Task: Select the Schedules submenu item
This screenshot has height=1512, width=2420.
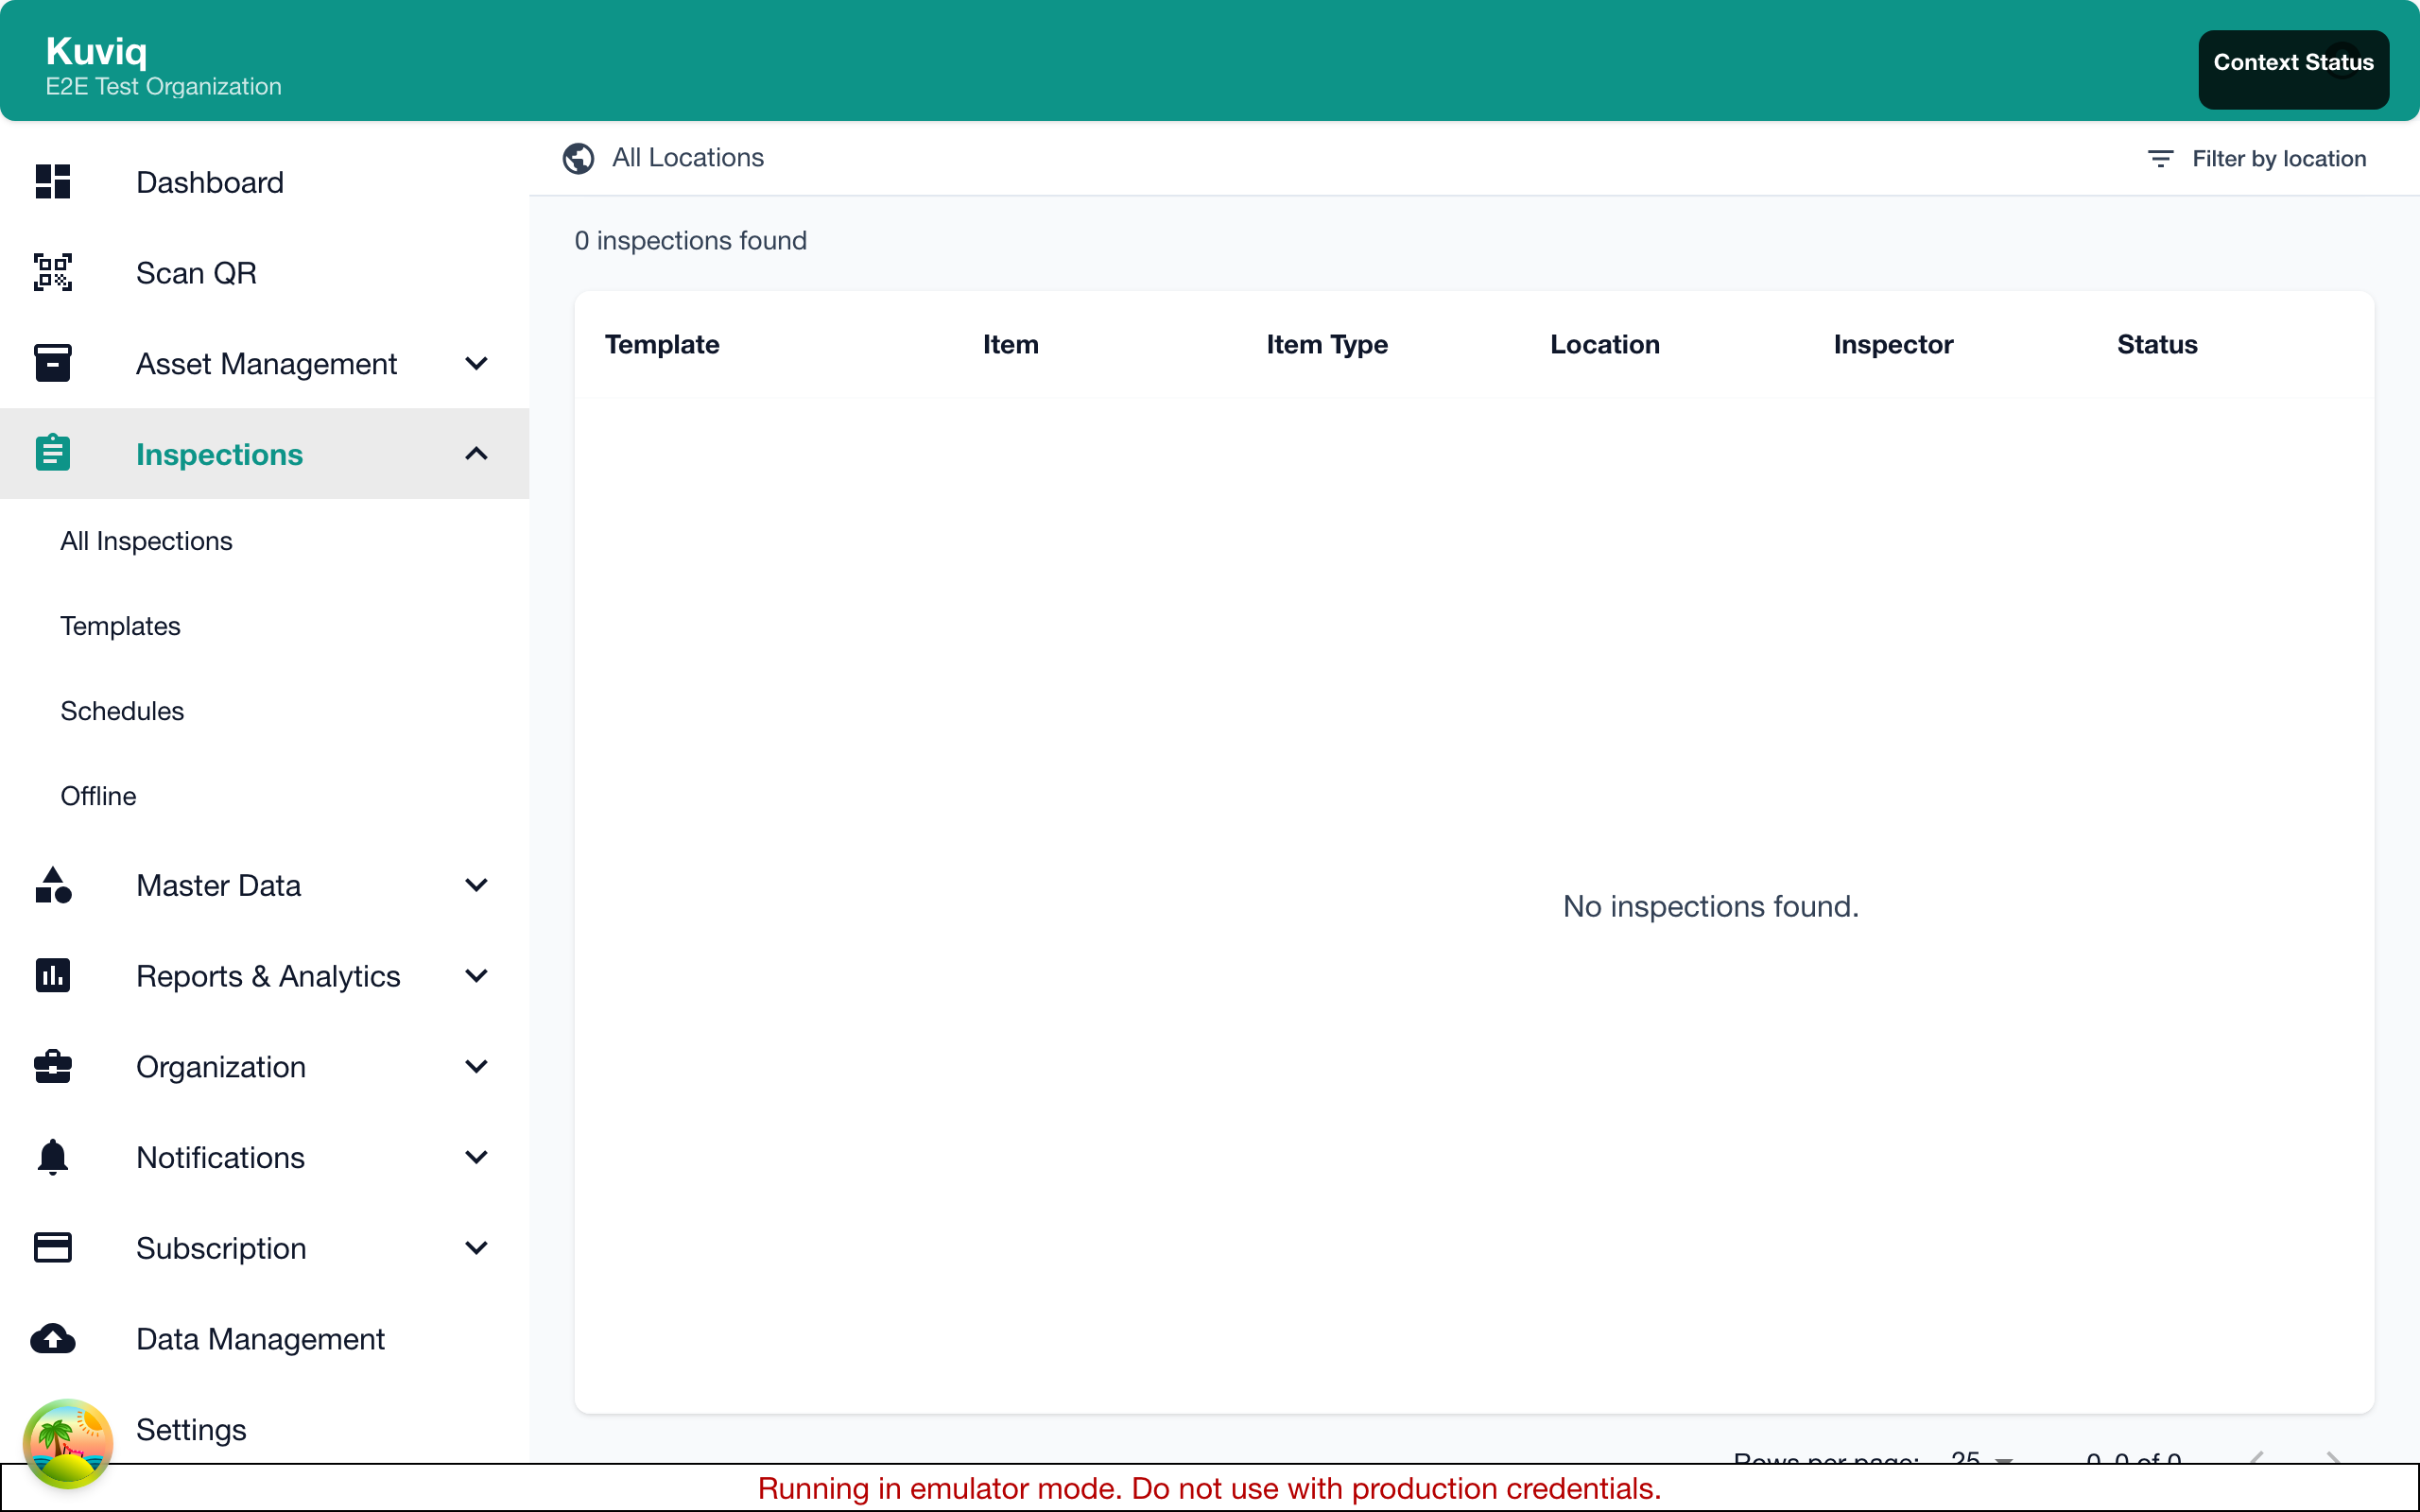Action: 122,711
